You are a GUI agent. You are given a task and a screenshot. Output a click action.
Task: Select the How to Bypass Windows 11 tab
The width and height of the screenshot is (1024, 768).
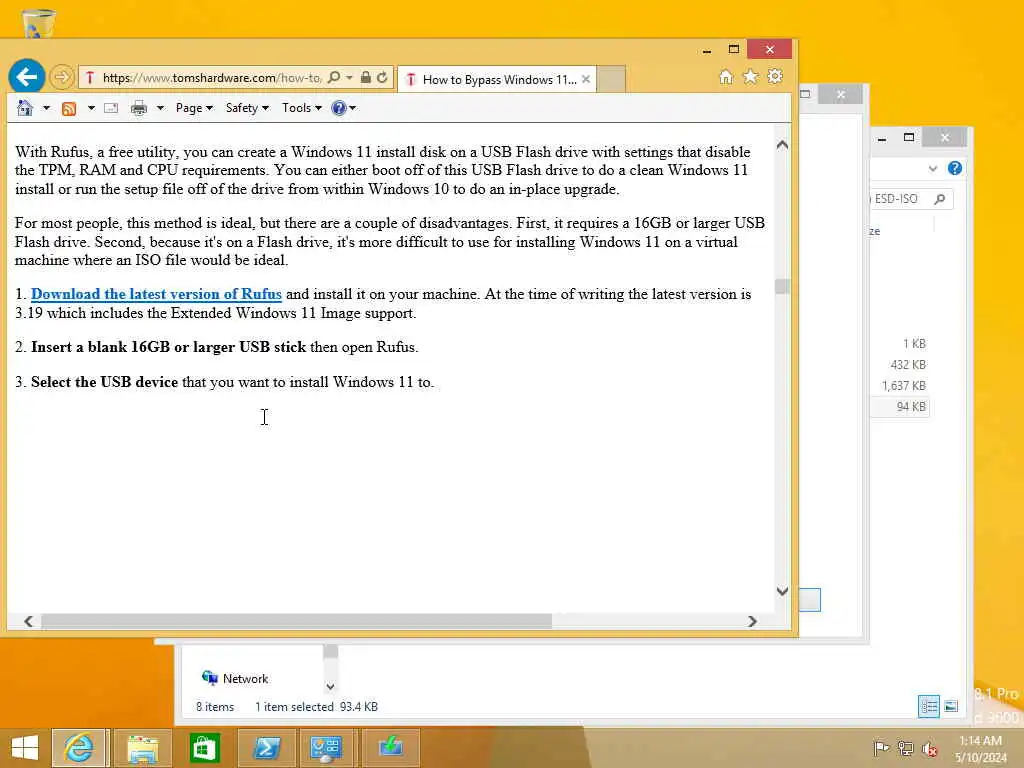(x=496, y=80)
